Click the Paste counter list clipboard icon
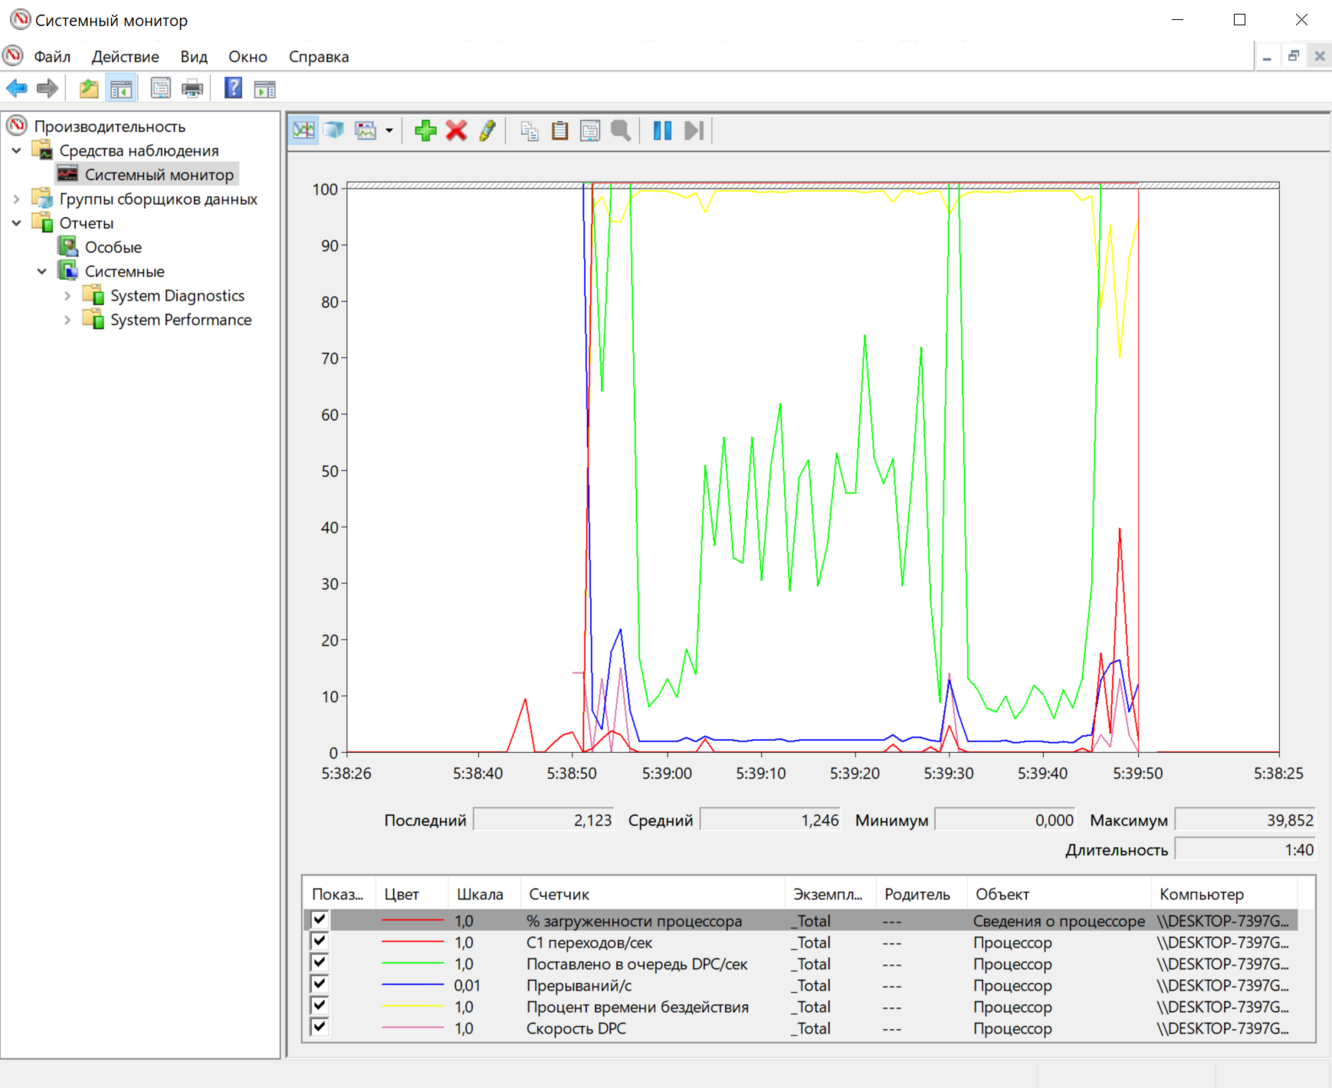 coord(560,131)
